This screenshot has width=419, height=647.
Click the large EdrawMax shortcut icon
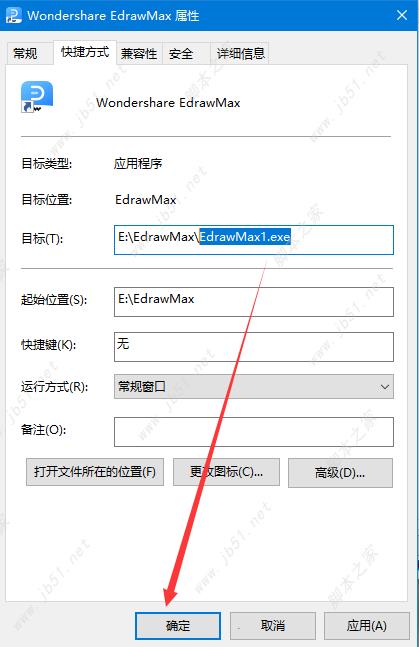pos(37,97)
